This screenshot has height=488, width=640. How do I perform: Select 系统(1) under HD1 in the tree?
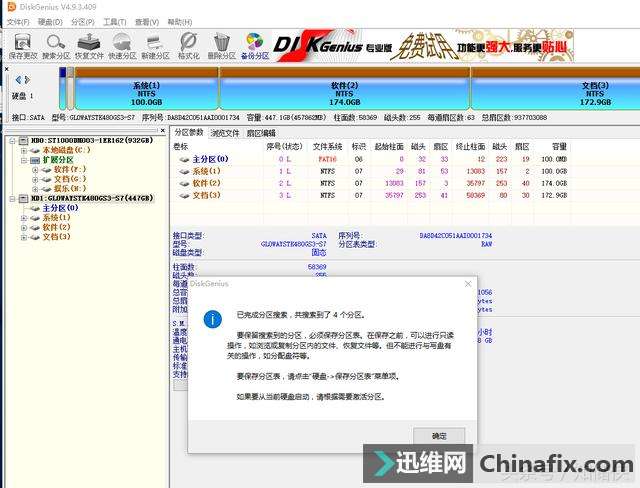[56, 218]
